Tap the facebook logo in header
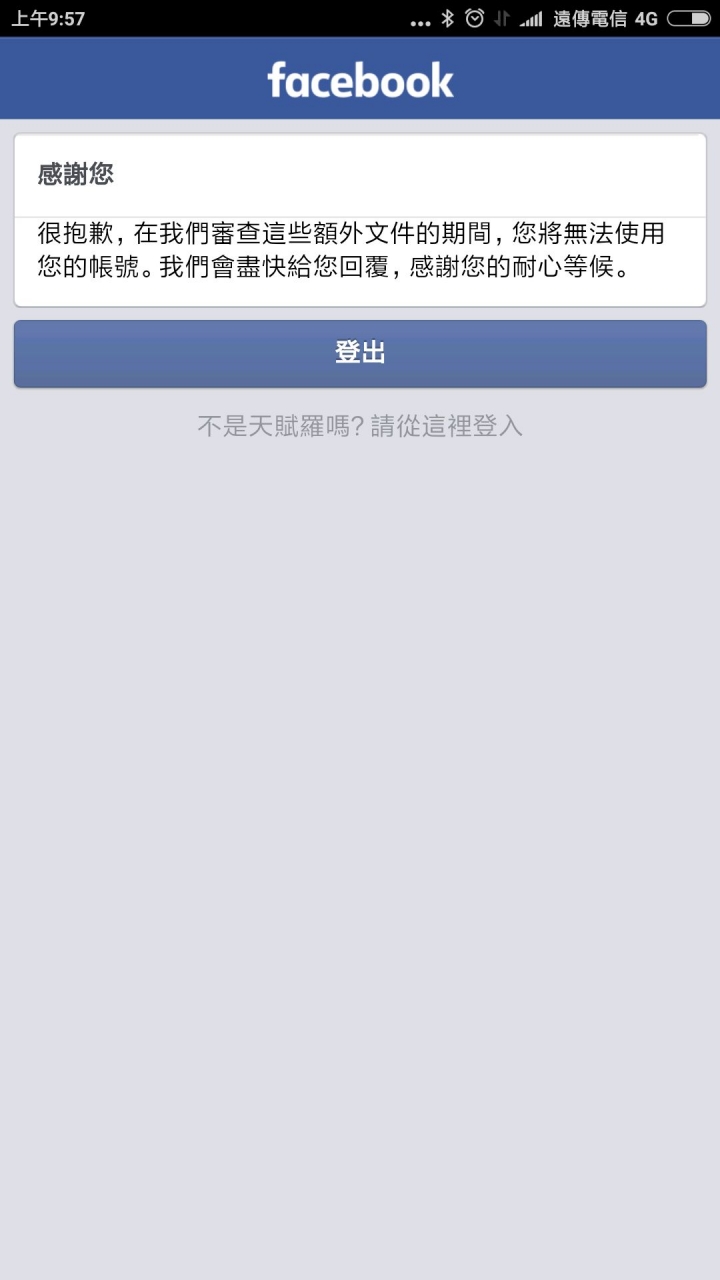Image resolution: width=720 pixels, height=1280 pixels. (x=360, y=80)
